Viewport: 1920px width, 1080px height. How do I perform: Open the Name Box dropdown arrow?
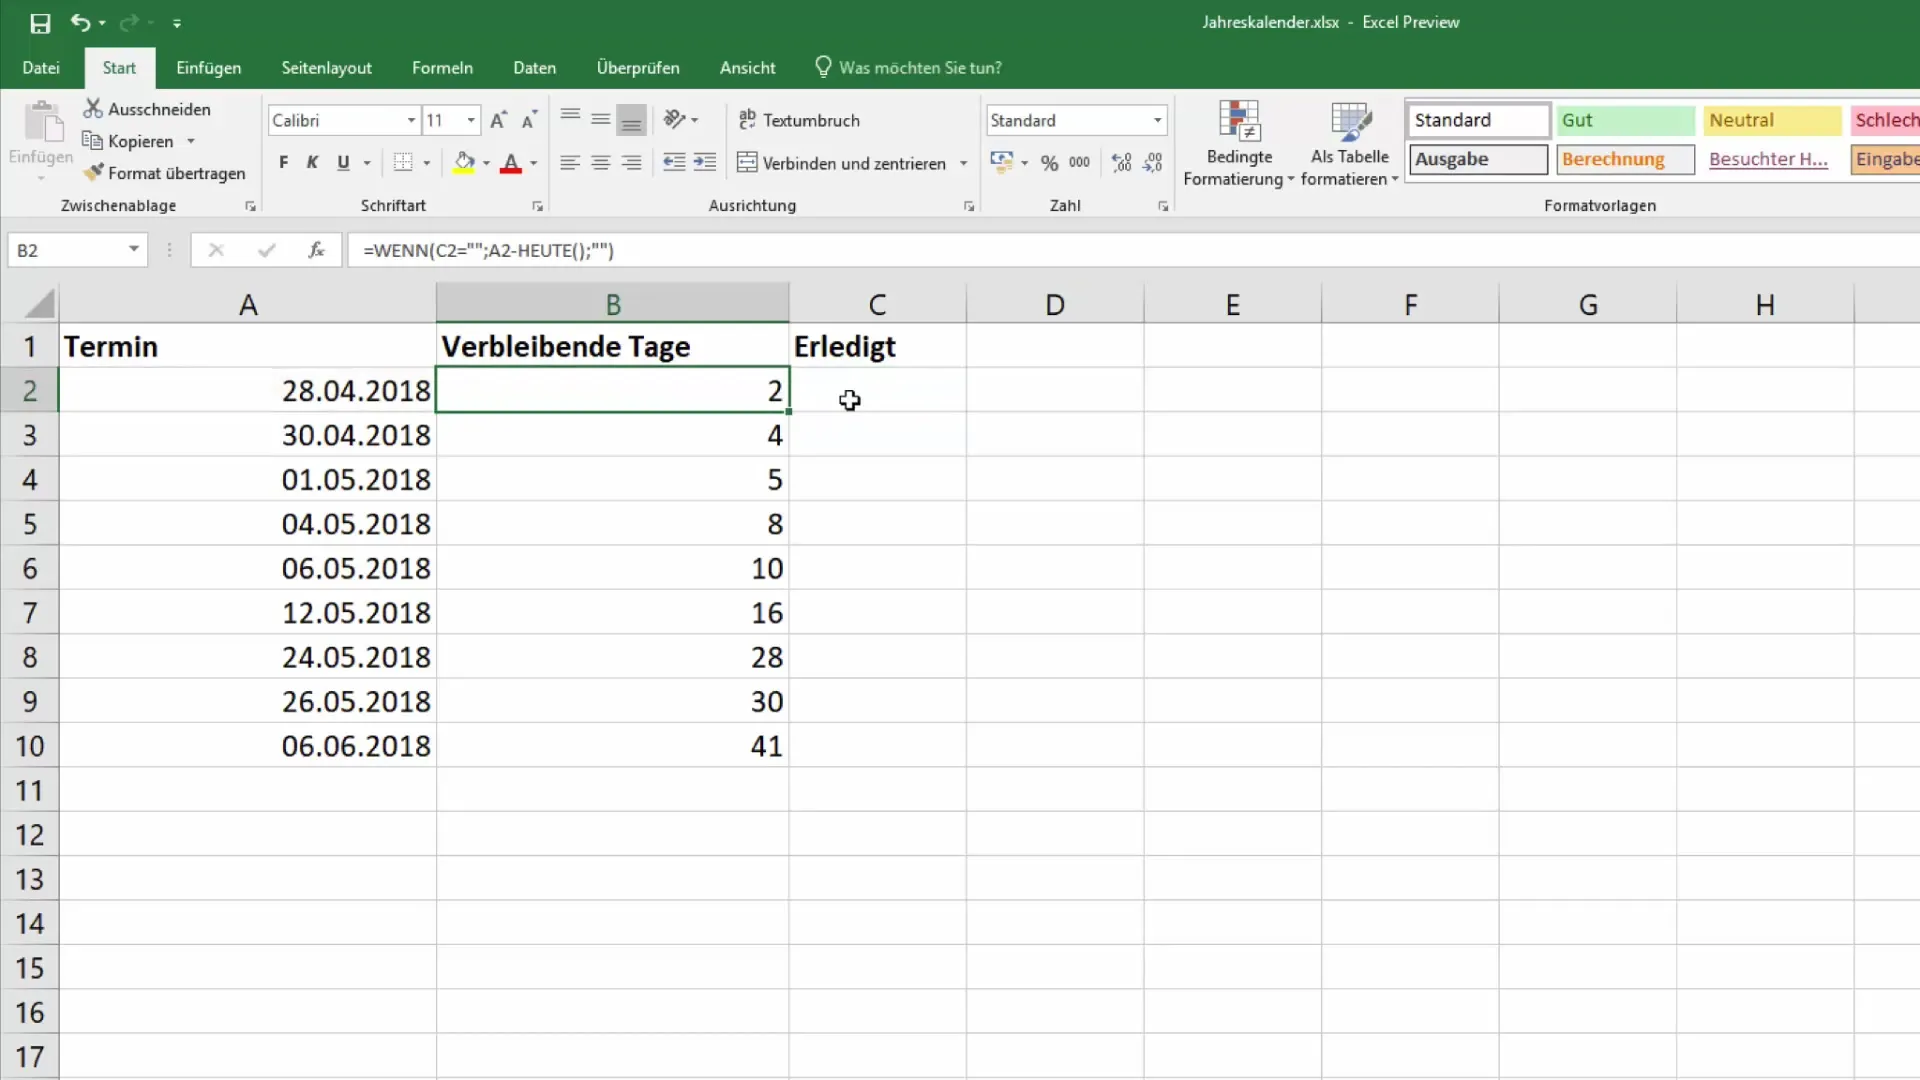(x=133, y=250)
